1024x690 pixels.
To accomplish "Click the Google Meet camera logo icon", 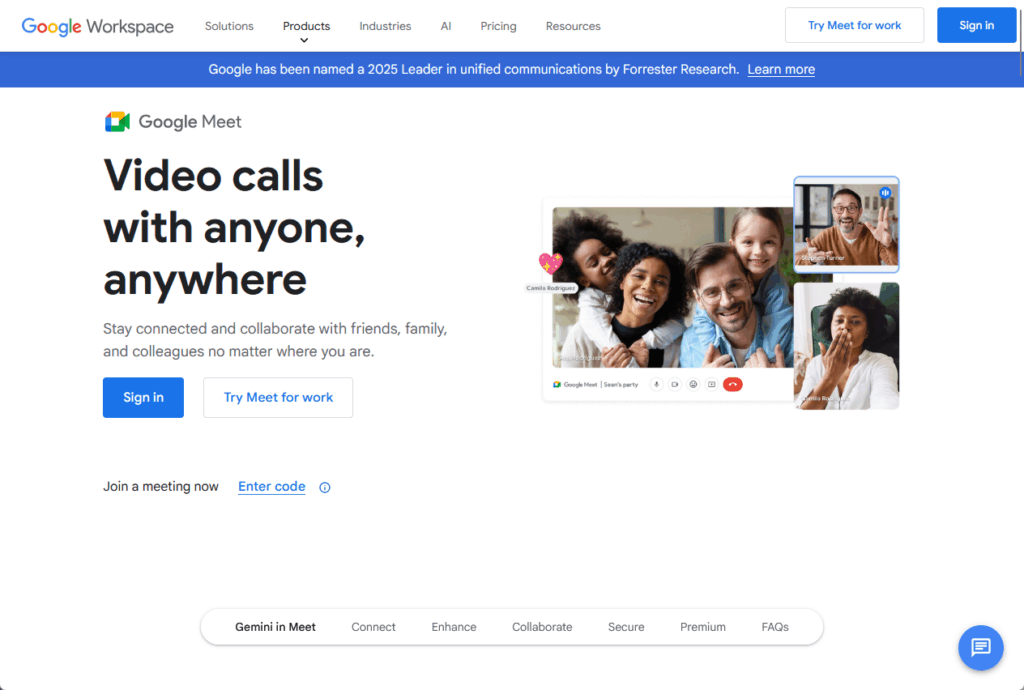I will [118, 121].
